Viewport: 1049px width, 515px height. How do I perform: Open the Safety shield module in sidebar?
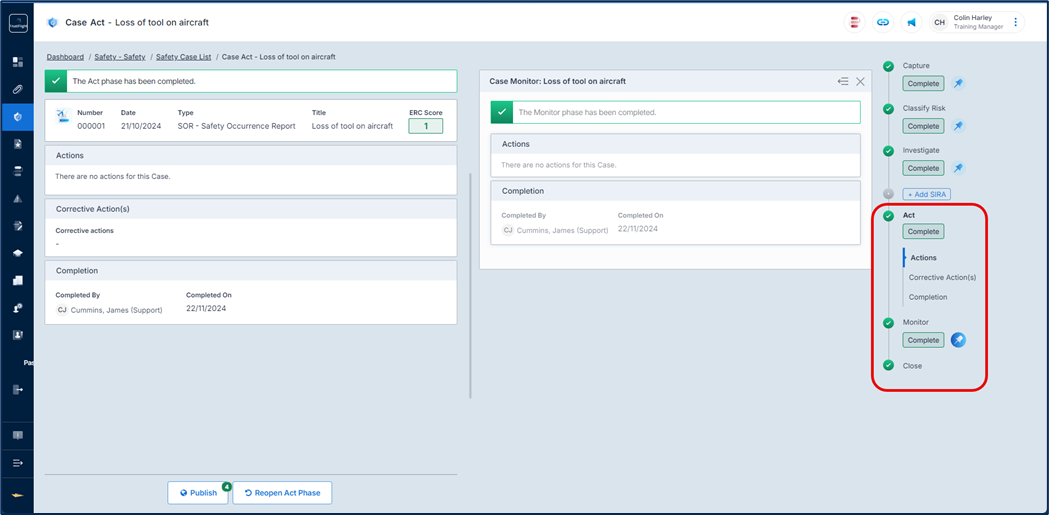pyautogui.click(x=17, y=117)
